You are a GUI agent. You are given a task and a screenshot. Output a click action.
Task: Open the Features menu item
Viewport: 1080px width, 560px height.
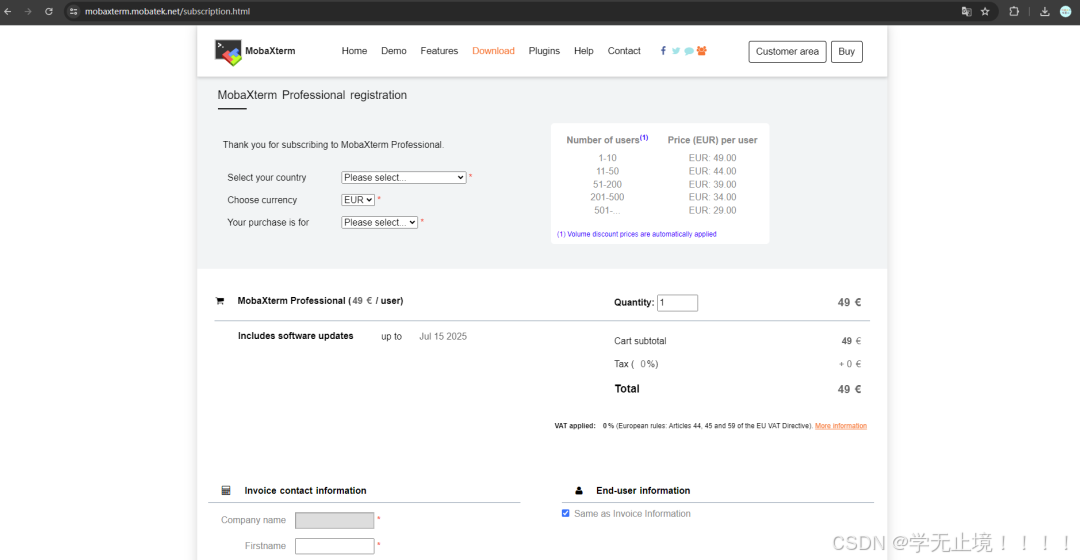click(x=439, y=51)
